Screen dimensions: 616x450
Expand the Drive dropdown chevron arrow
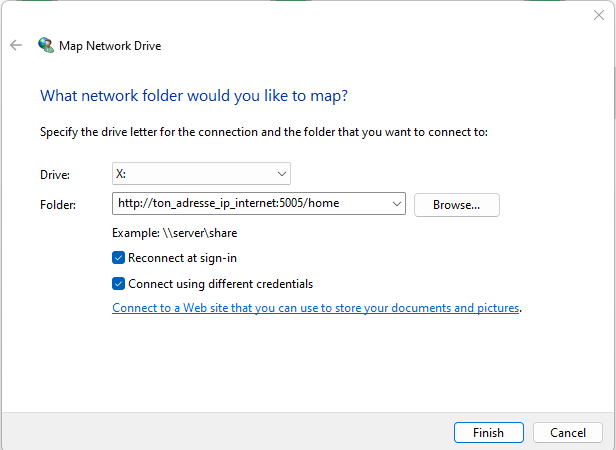point(282,174)
